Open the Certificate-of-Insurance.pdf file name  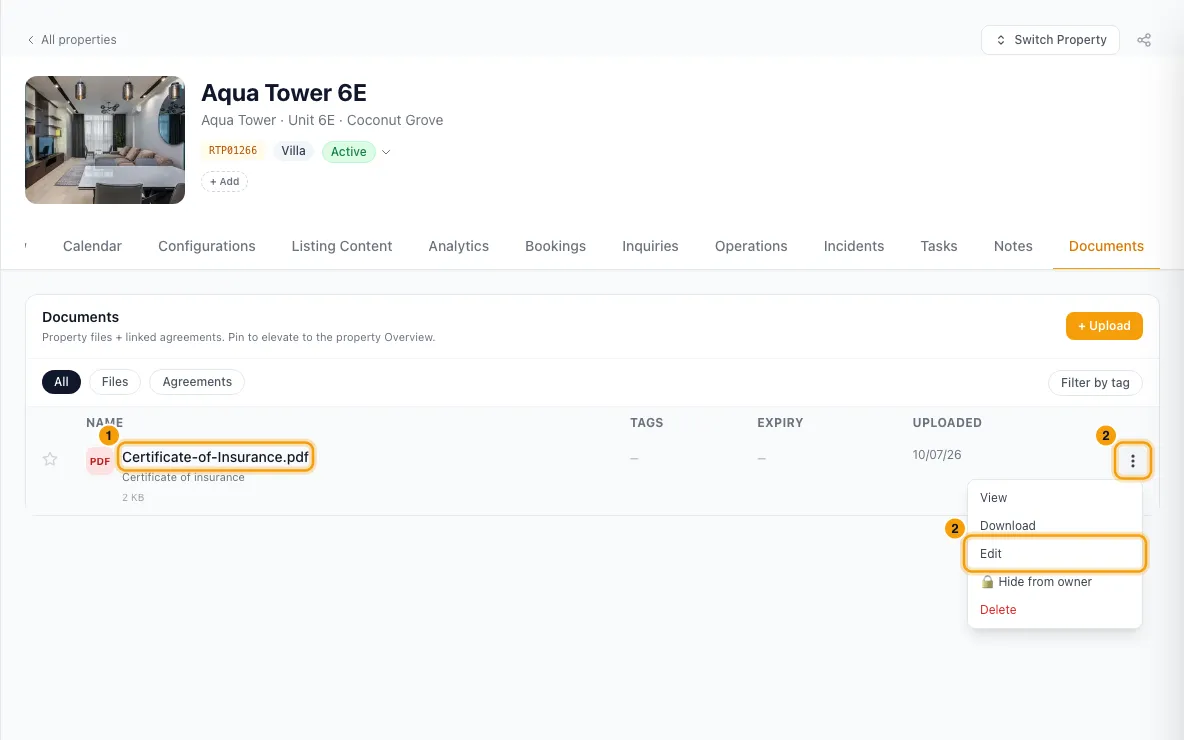215,457
